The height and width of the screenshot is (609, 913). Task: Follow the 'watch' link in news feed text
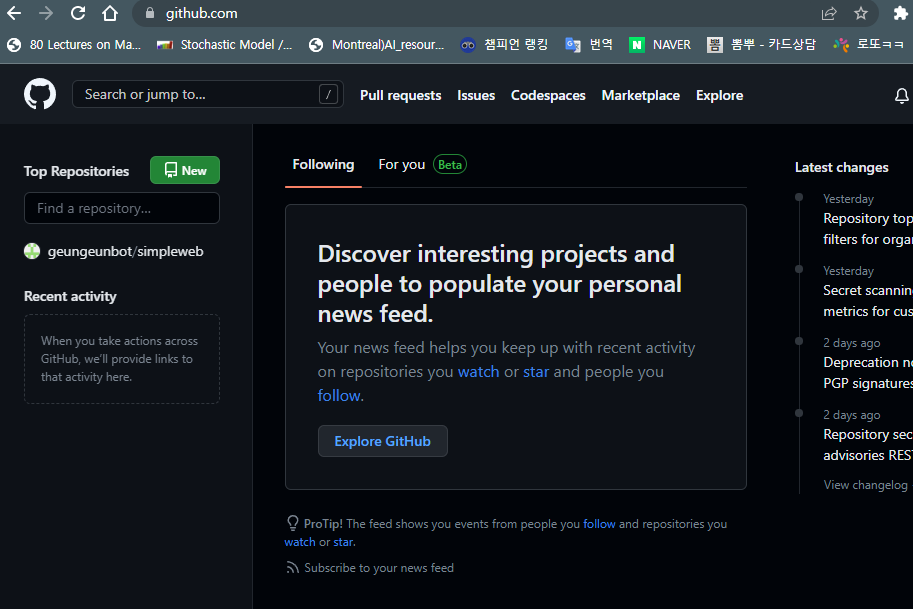478,371
